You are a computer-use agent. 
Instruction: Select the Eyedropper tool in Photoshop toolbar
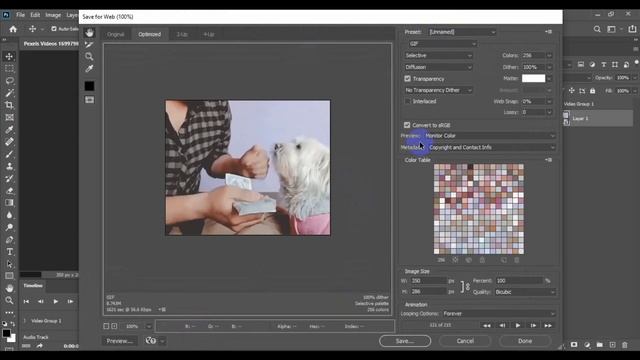[9, 130]
